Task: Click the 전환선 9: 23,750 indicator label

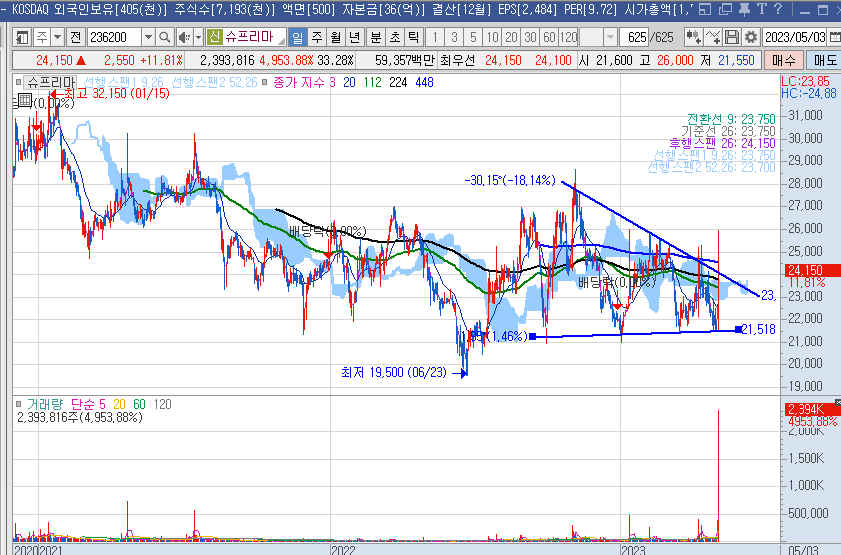Action: coord(731,119)
